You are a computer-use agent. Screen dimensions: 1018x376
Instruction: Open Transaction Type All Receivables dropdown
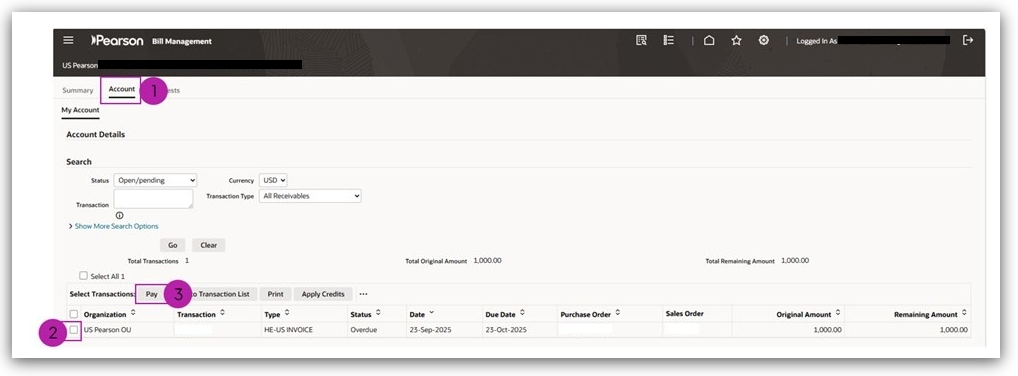pyautogui.click(x=310, y=195)
